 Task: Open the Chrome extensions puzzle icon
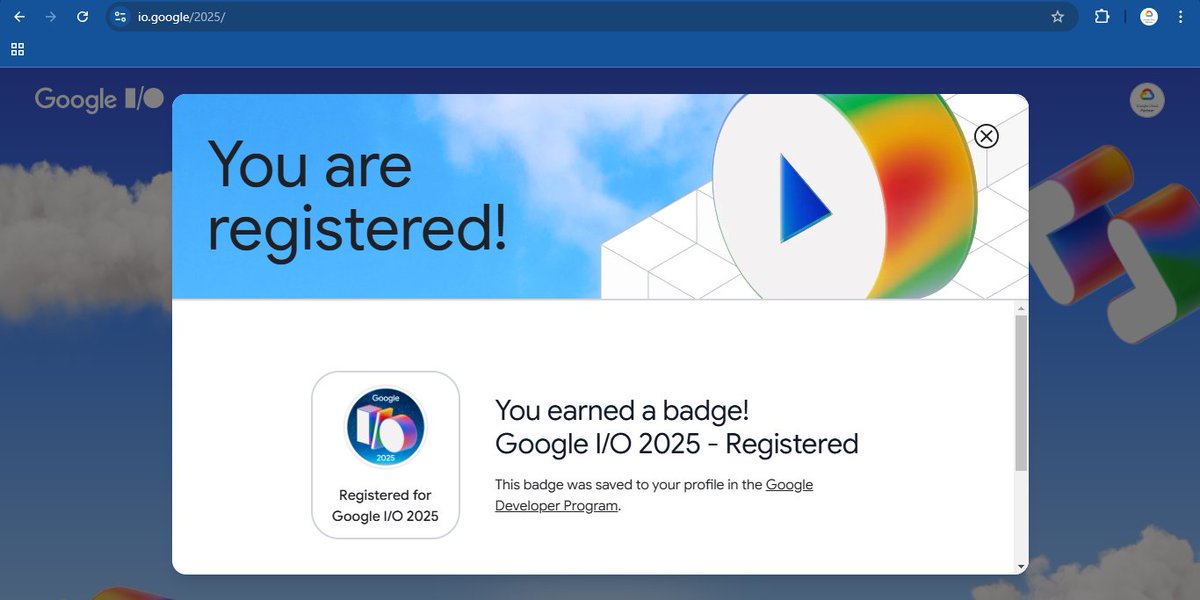(x=1103, y=16)
